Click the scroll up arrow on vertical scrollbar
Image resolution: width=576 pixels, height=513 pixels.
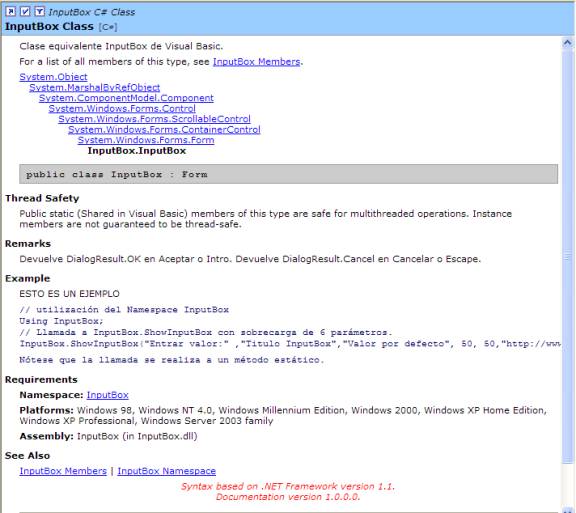[568, 43]
